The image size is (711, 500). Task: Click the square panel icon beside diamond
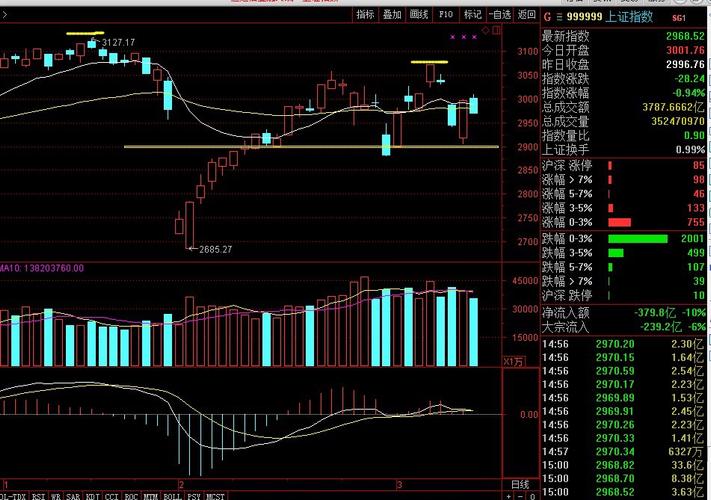pyautogui.click(x=497, y=30)
